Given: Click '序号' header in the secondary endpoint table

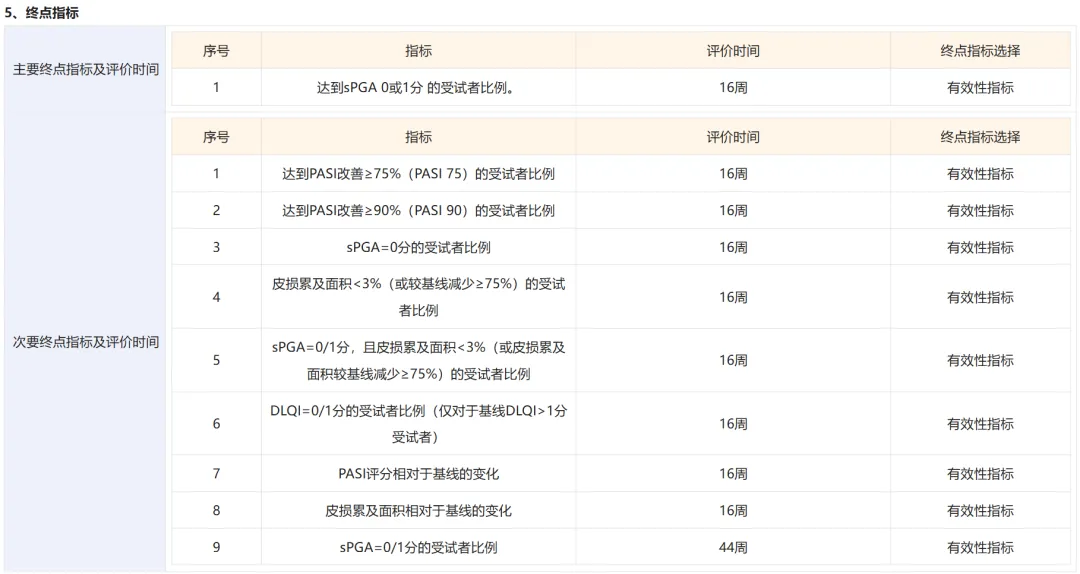Looking at the screenshot, I should click(216, 137).
